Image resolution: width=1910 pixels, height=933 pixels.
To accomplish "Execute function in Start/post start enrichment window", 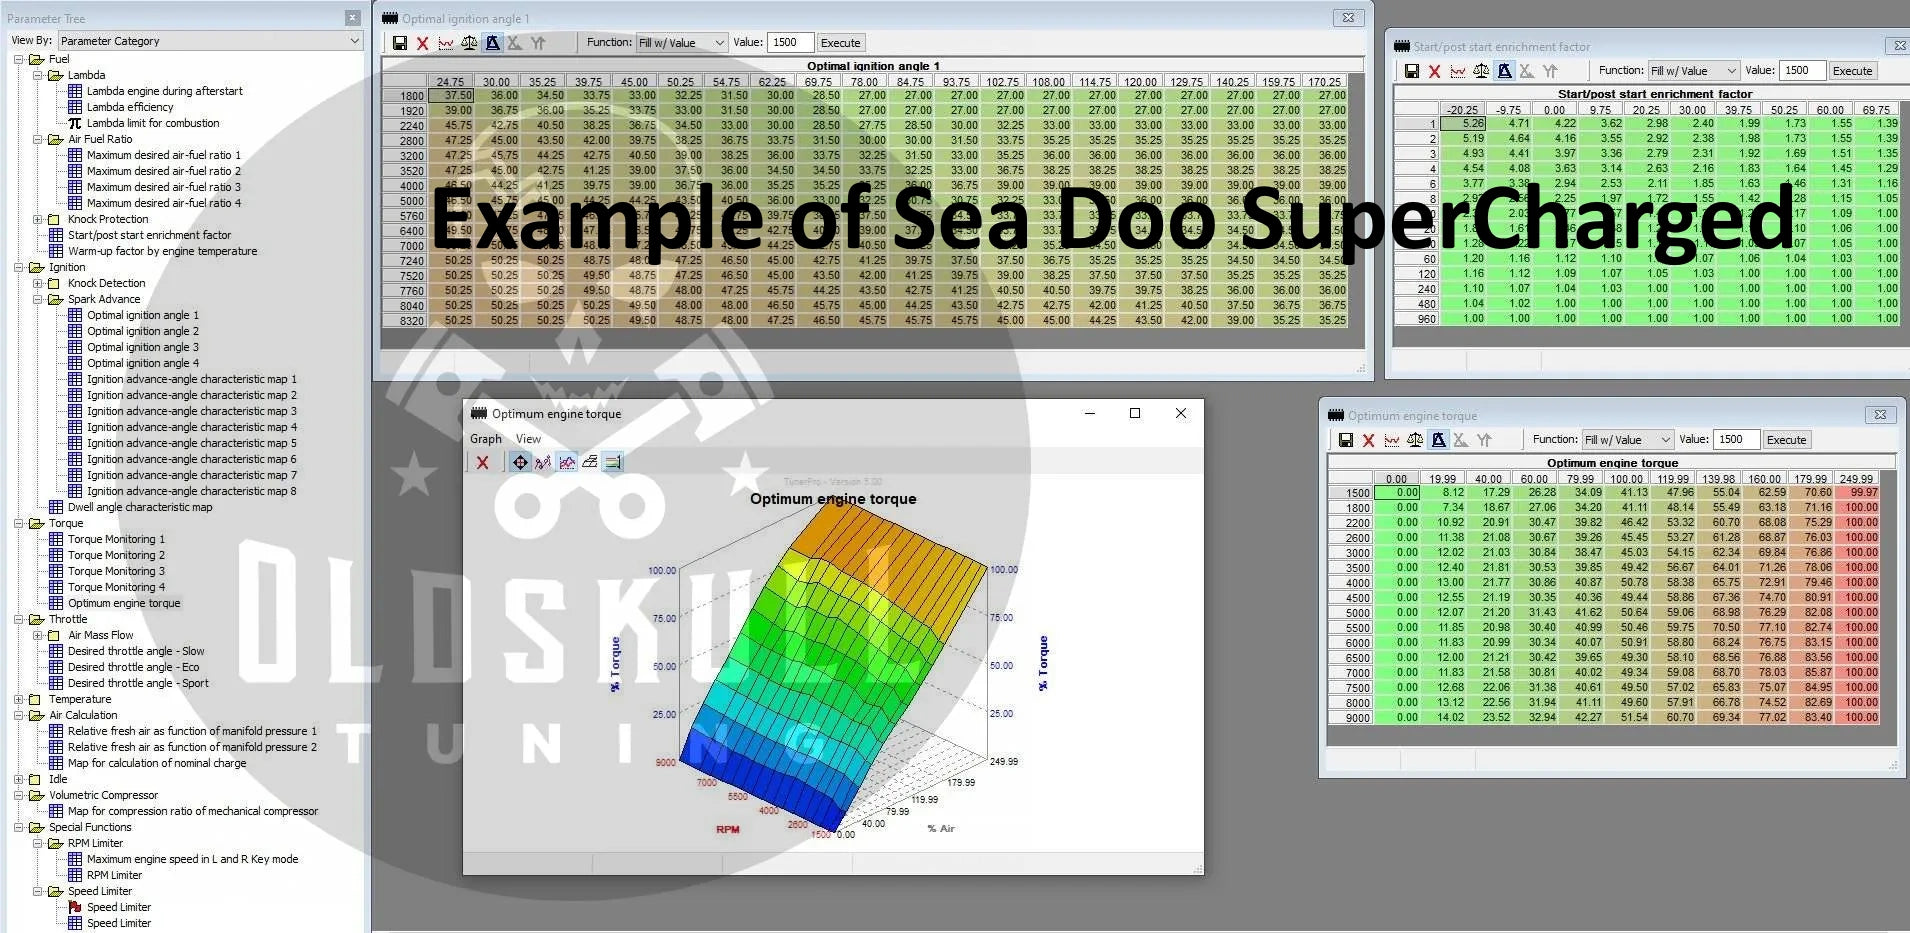I will pyautogui.click(x=1852, y=71).
